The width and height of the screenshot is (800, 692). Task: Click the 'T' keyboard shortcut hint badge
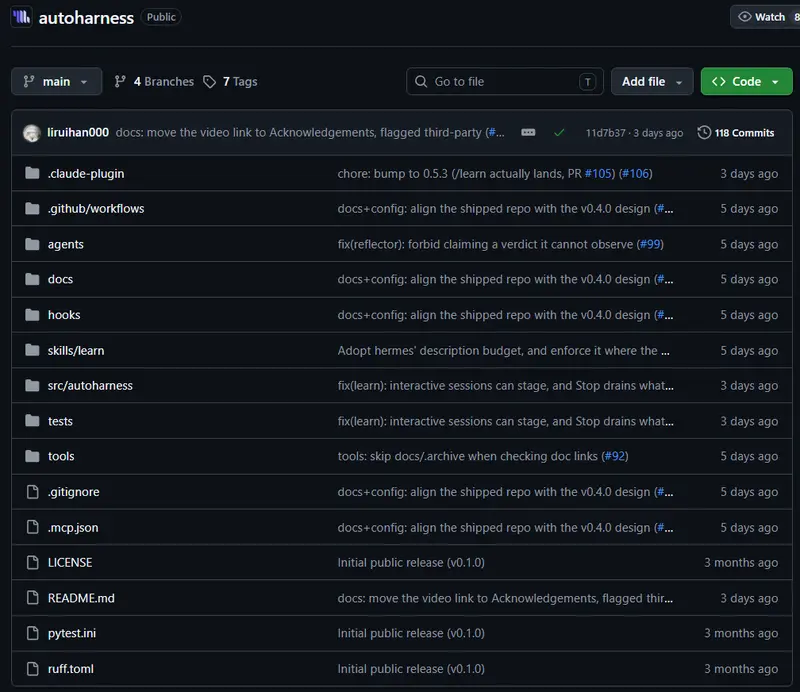pos(587,82)
